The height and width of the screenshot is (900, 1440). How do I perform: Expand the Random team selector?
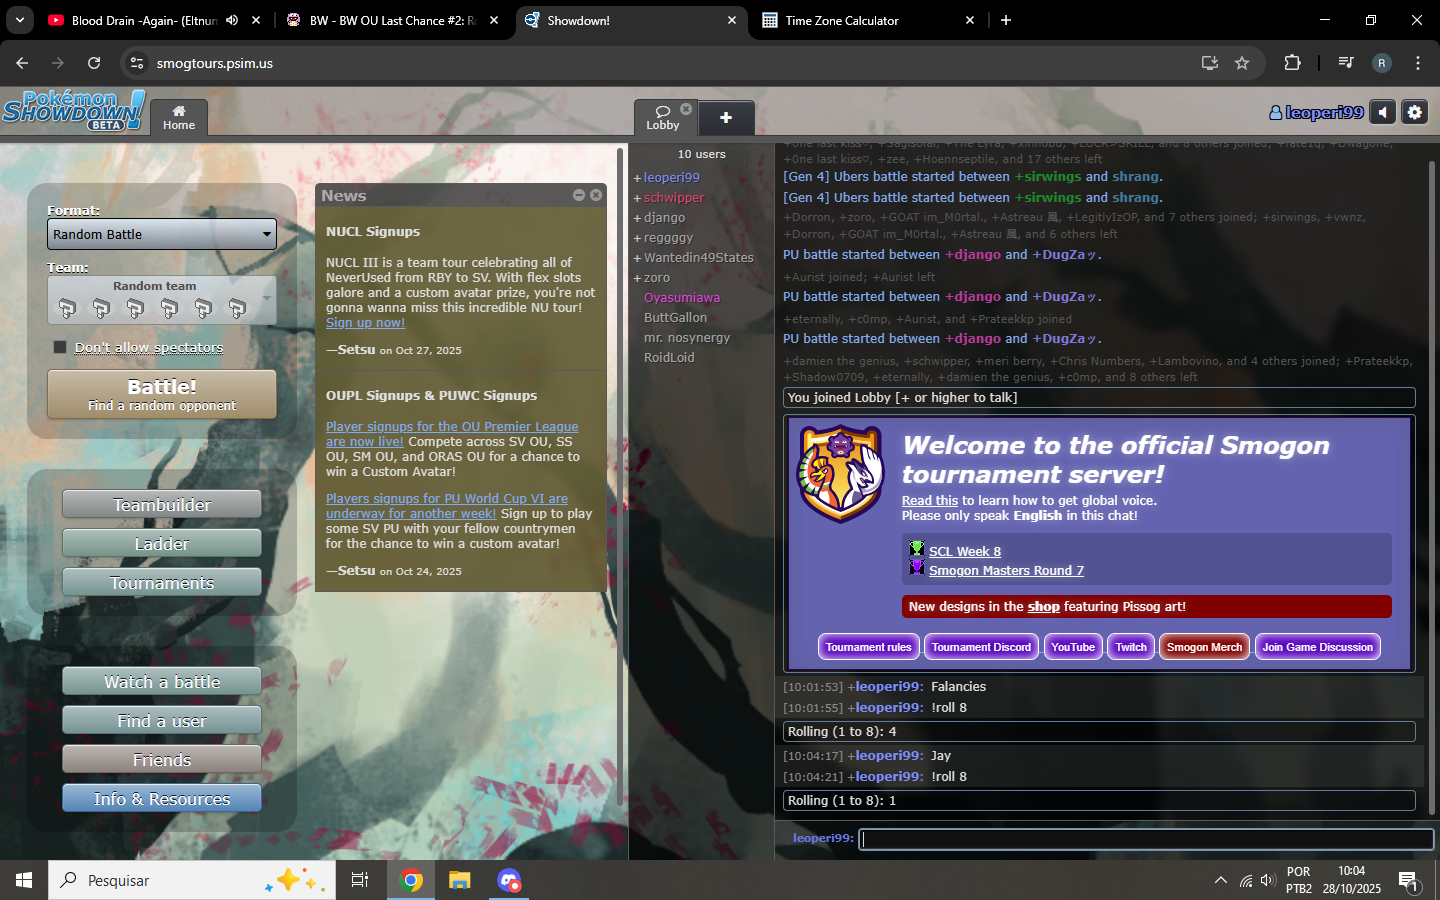(161, 300)
